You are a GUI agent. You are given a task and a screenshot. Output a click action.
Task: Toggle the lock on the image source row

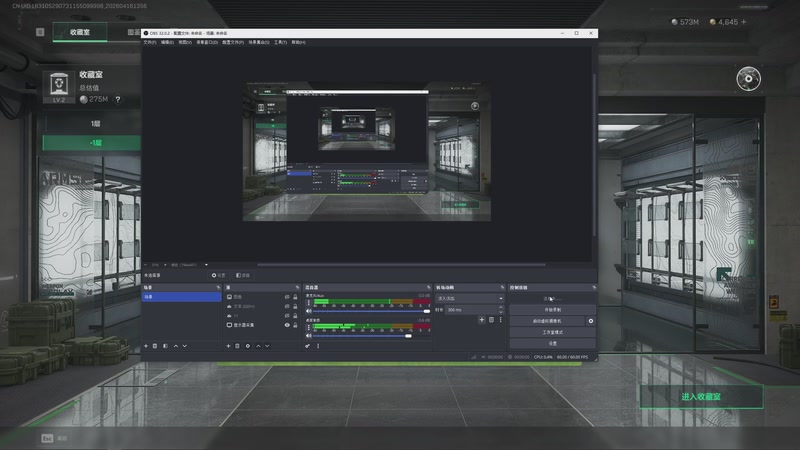click(295, 297)
